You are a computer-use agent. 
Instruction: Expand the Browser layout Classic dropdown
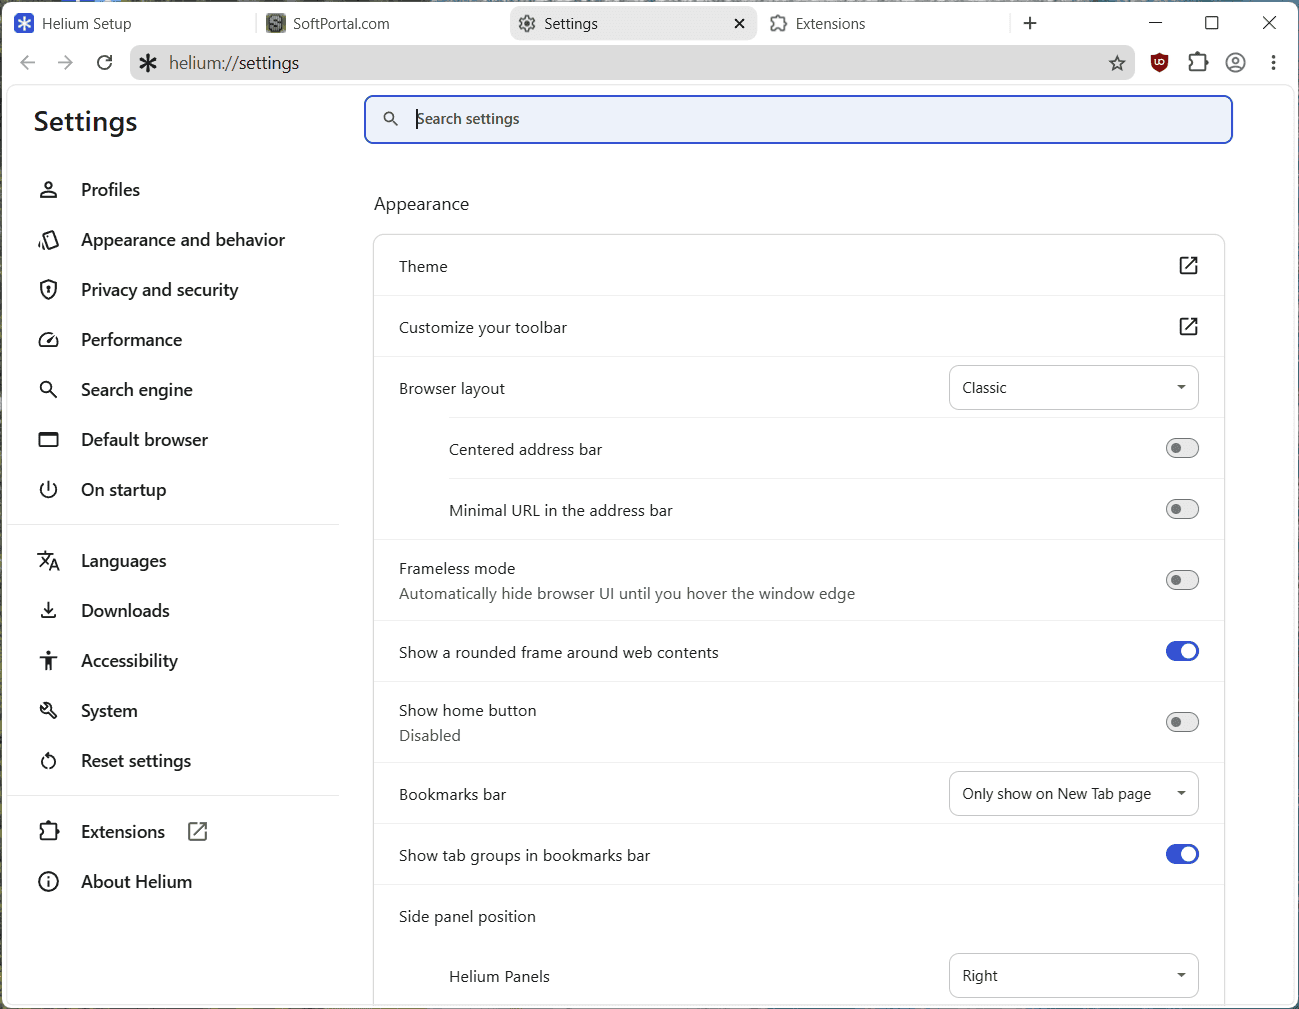pos(1073,388)
